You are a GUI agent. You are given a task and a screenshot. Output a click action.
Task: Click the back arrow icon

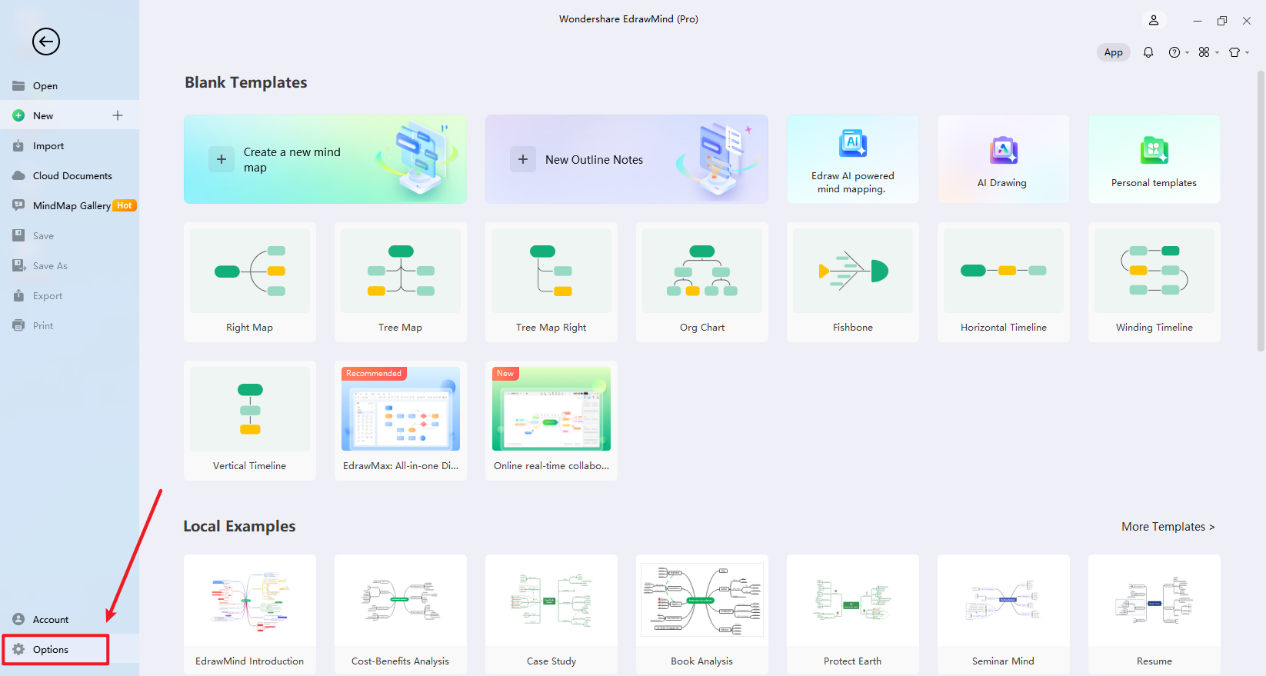[x=46, y=41]
